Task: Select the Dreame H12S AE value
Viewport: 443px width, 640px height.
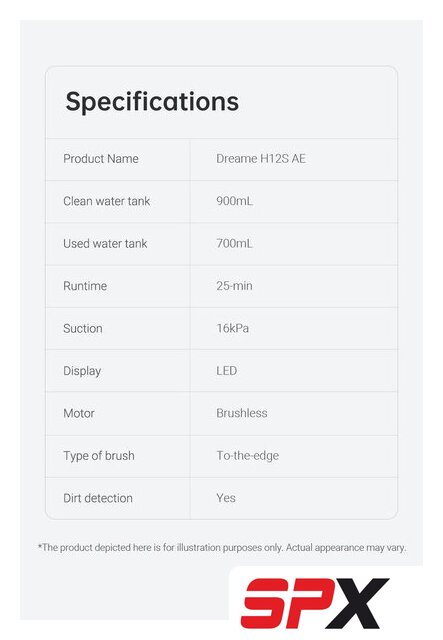Action: (x=261, y=158)
